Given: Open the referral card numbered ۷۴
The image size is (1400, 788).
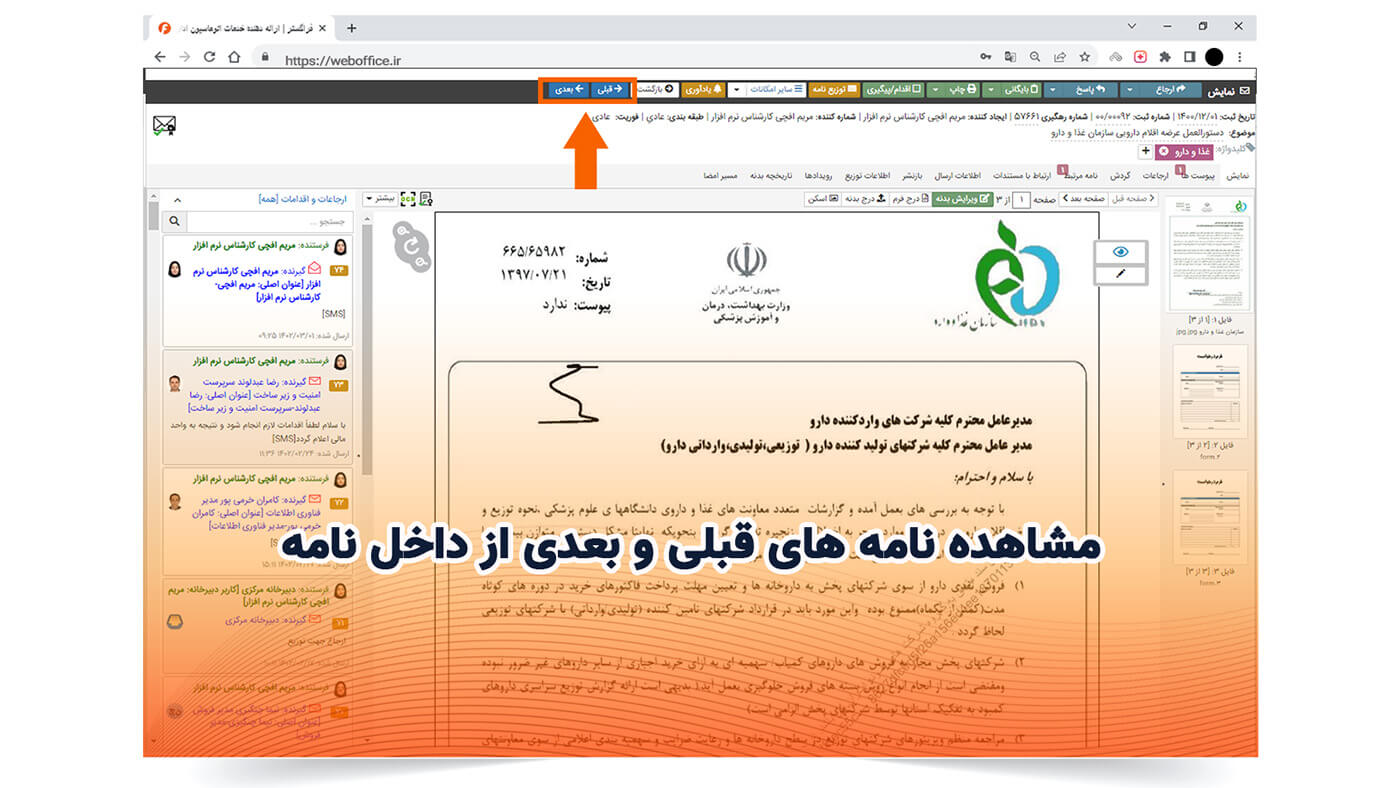Looking at the screenshot, I should (256, 290).
